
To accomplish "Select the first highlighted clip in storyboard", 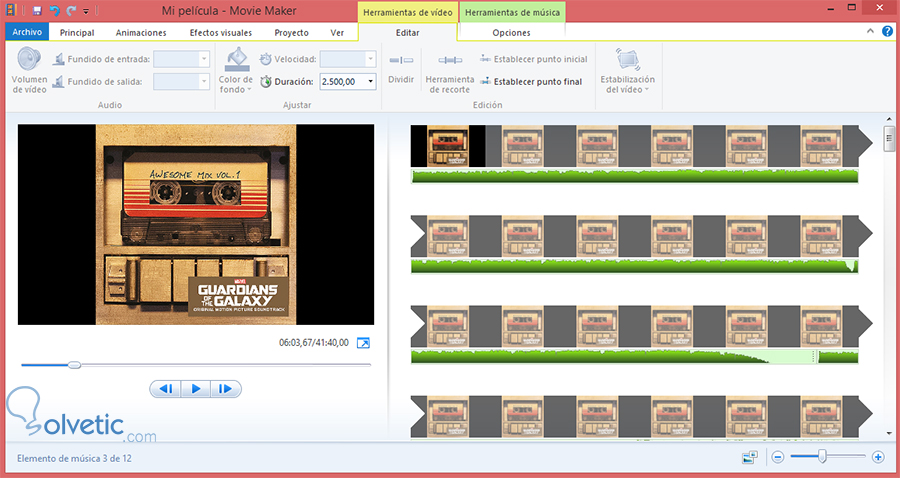I will coord(448,146).
